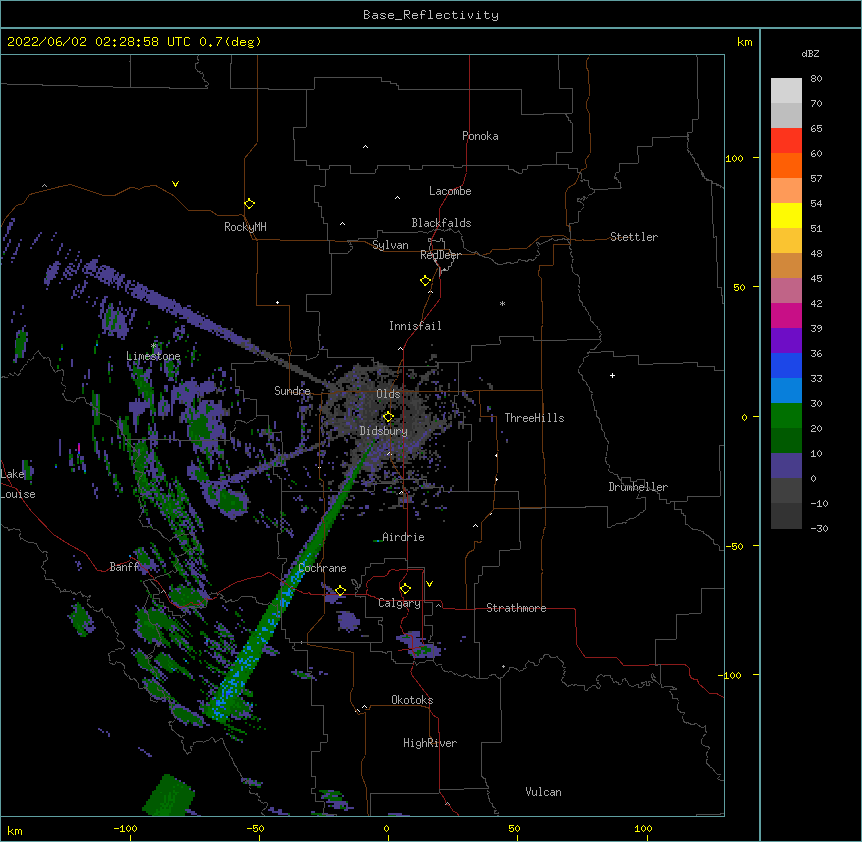Click the yellow diamond marker above RockyMH
The image size is (862, 842).
[x=249, y=204]
